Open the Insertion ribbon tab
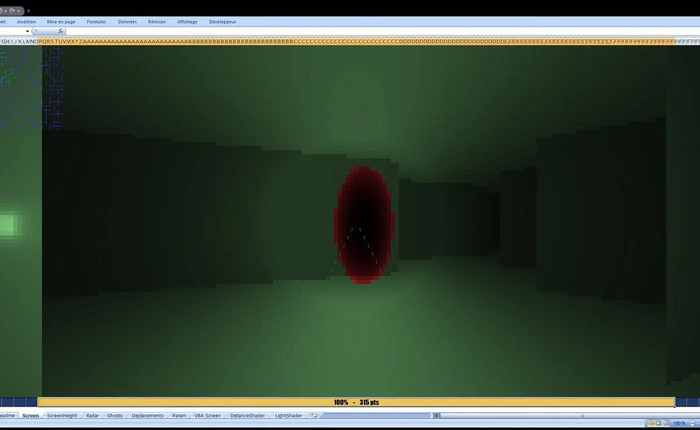This screenshot has width=700, height=430. coord(26,21)
